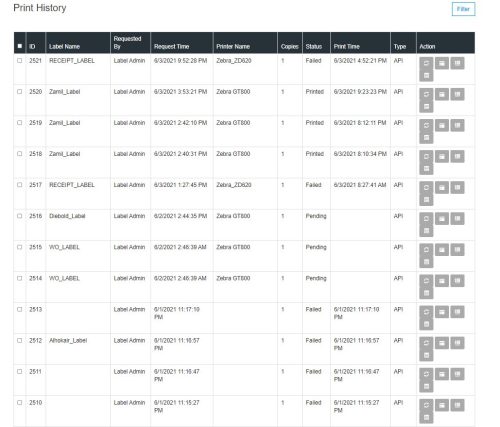Click the columns action icon for ID 2517

click(x=457, y=187)
